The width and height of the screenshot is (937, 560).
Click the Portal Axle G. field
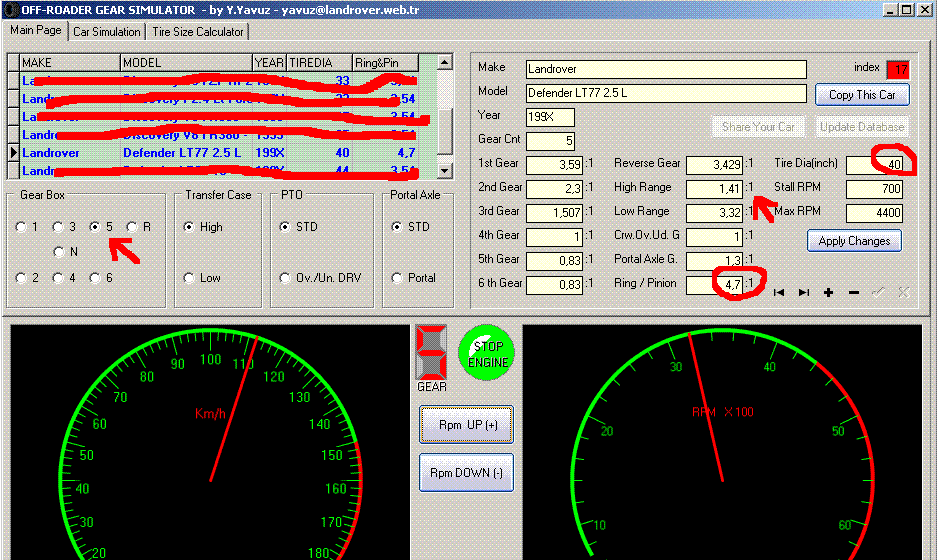pos(714,261)
